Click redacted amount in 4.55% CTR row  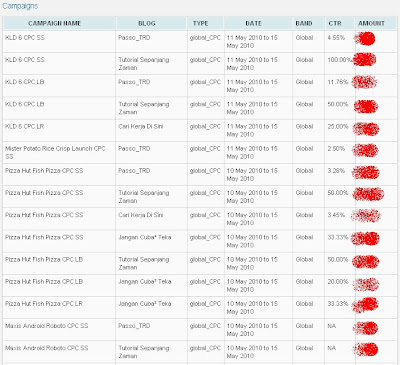point(365,39)
